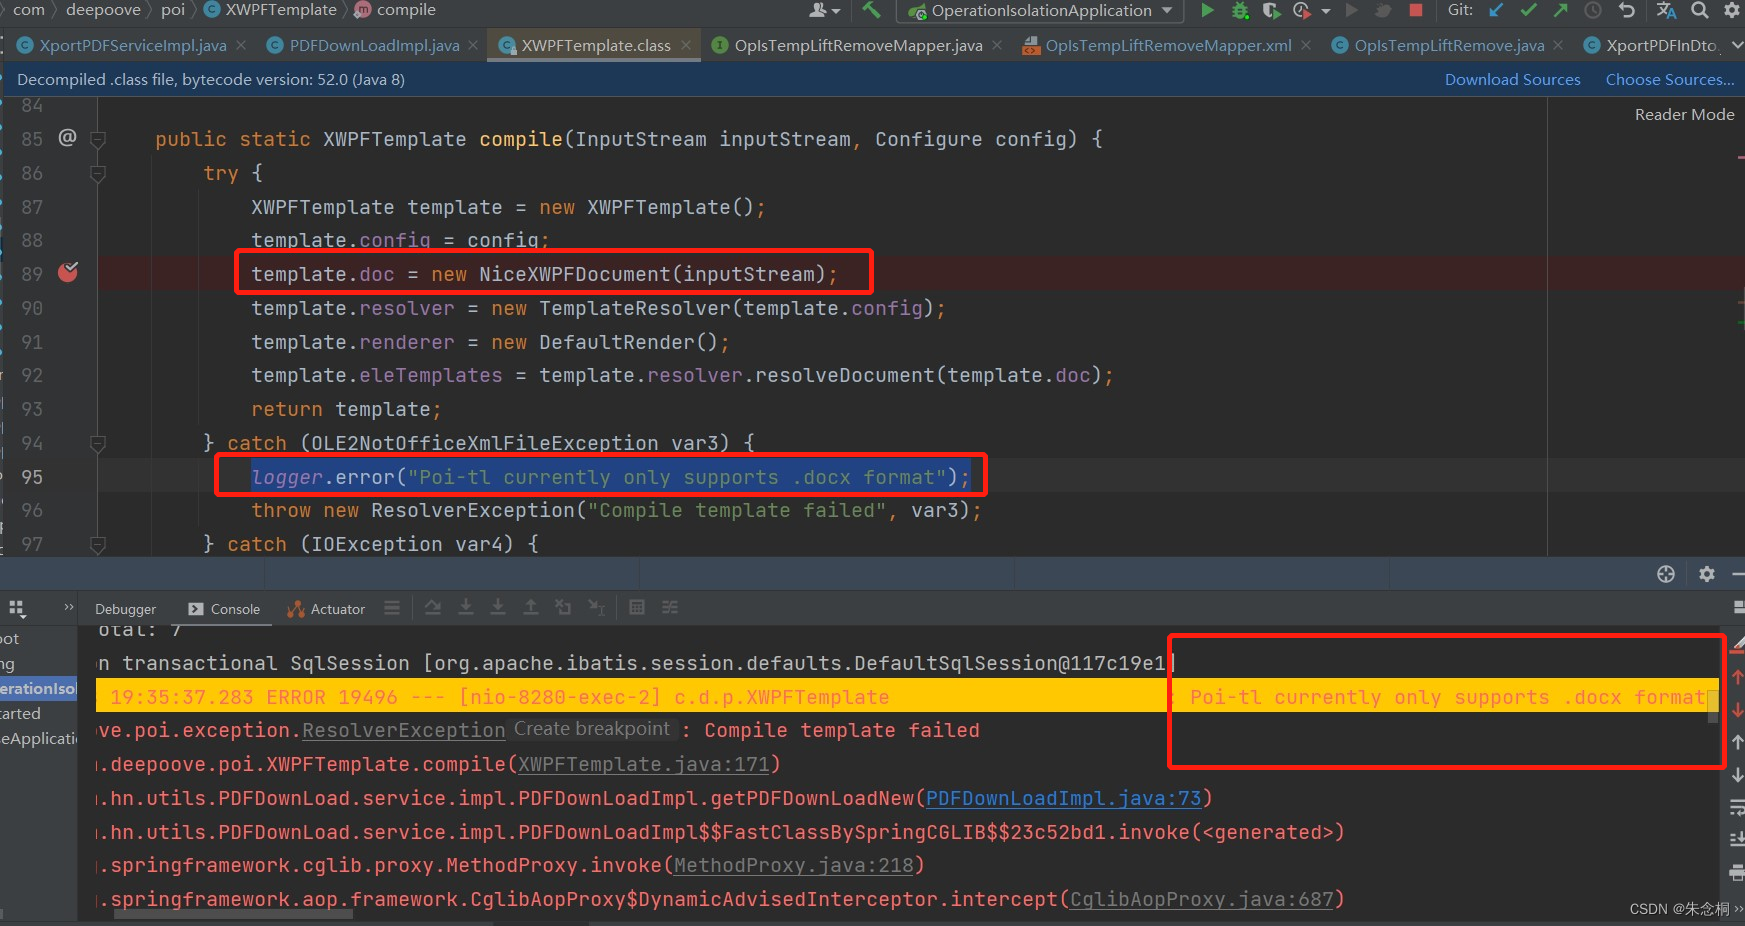Image resolution: width=1745 pixels, height=926 pixels.
Task: Toggle Reader Mode in editor
Action: click(x=1684, y=114)
